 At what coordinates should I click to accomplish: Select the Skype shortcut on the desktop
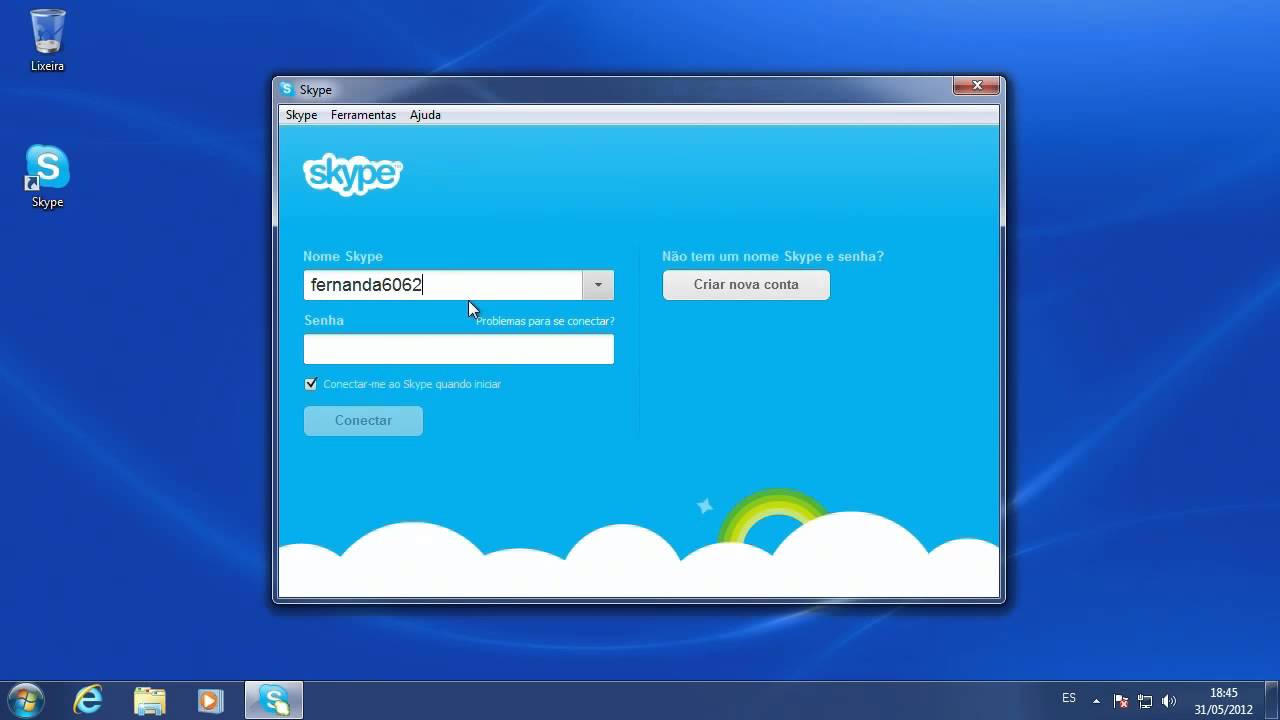(x=47, y=177)
